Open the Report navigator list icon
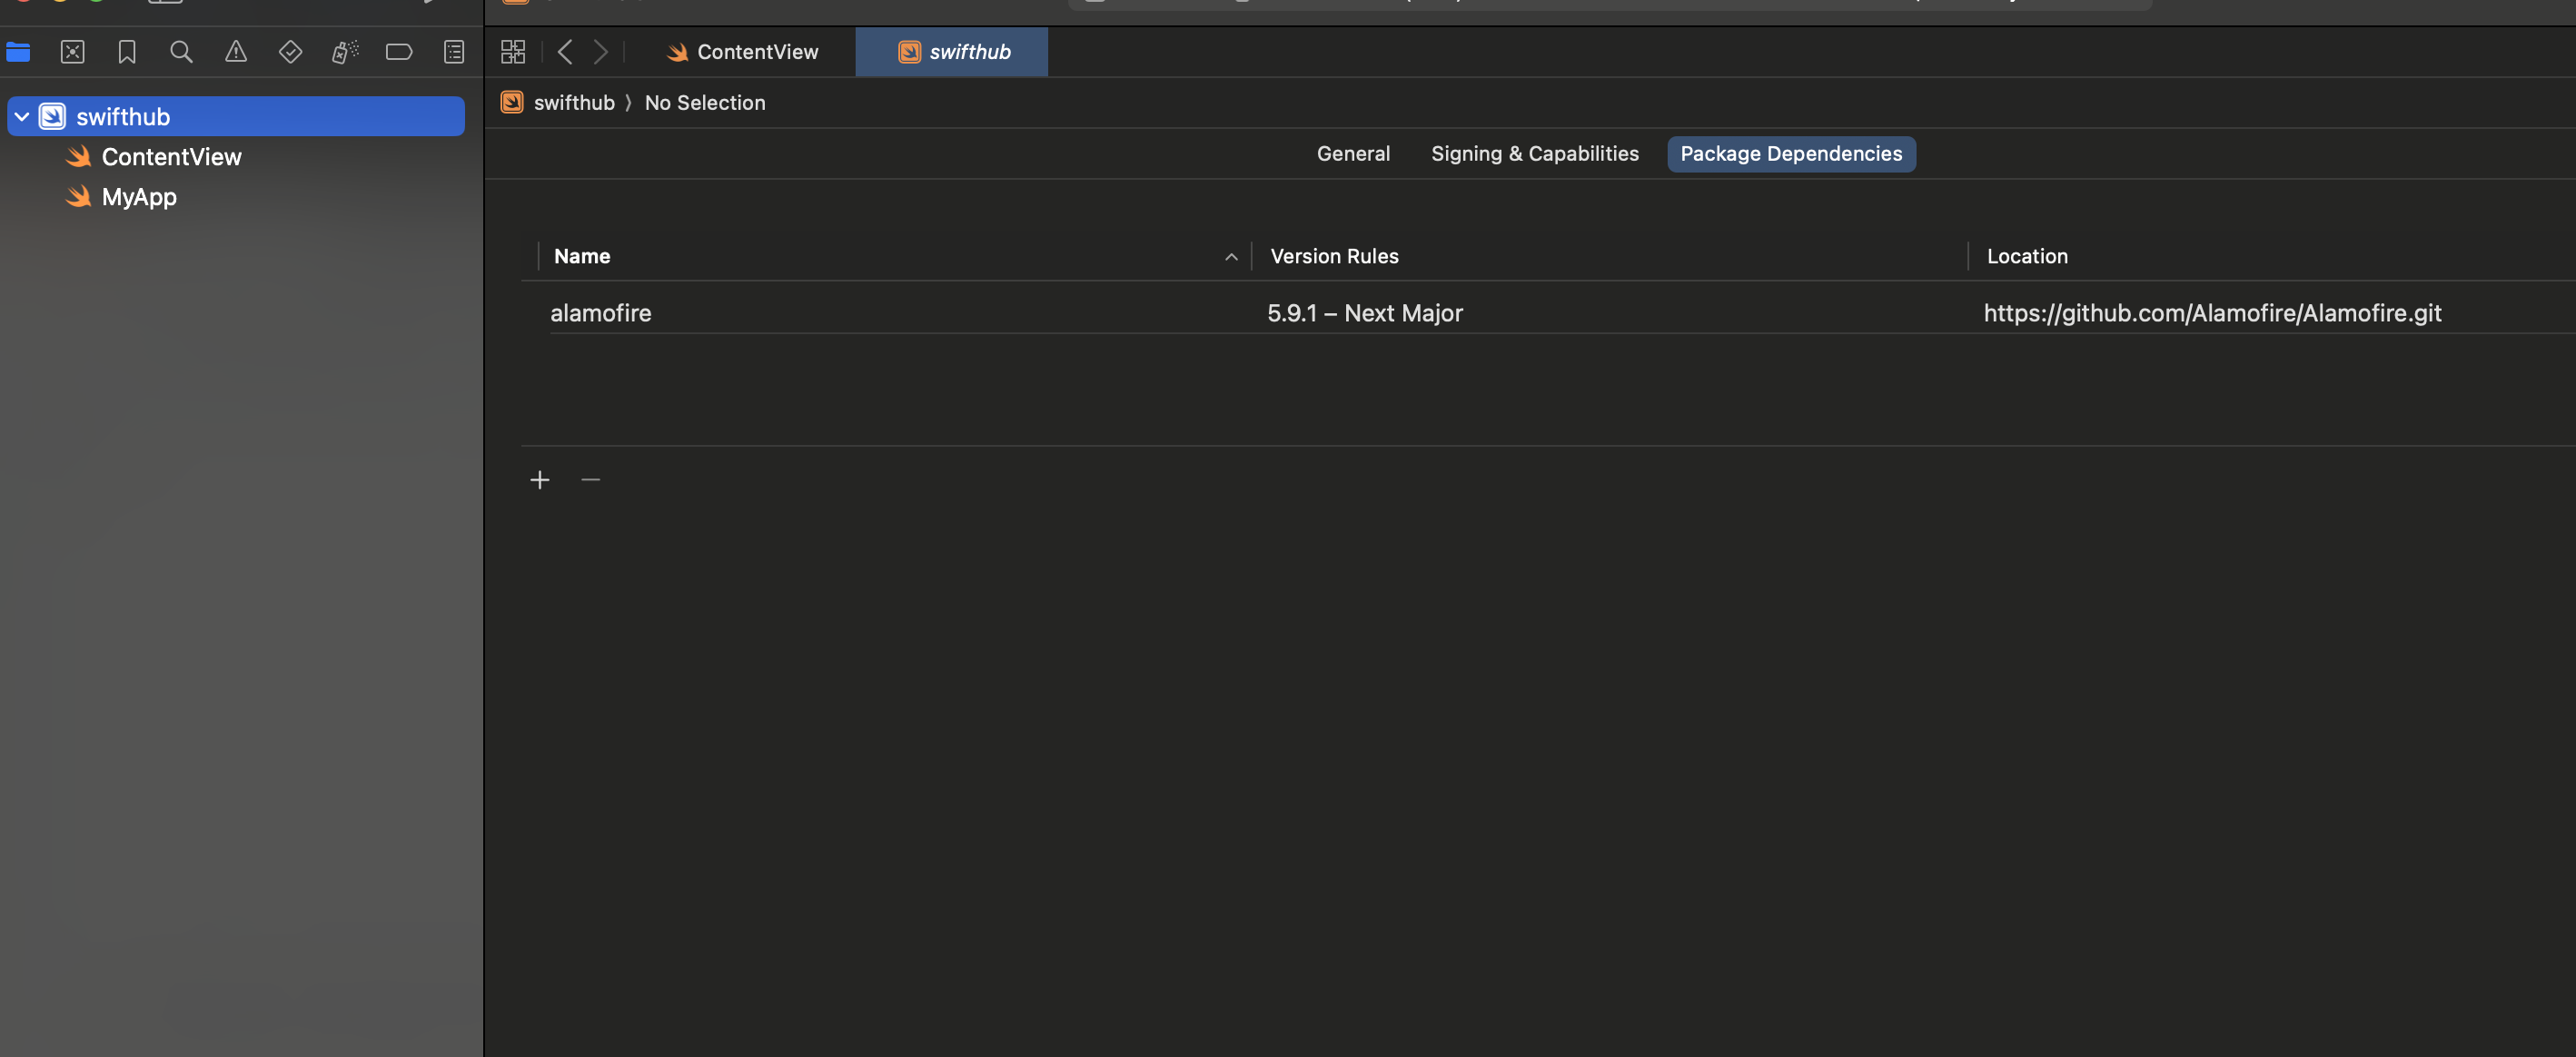The height and width of the screenshot is (1057, 2576). tap(453, 52)
